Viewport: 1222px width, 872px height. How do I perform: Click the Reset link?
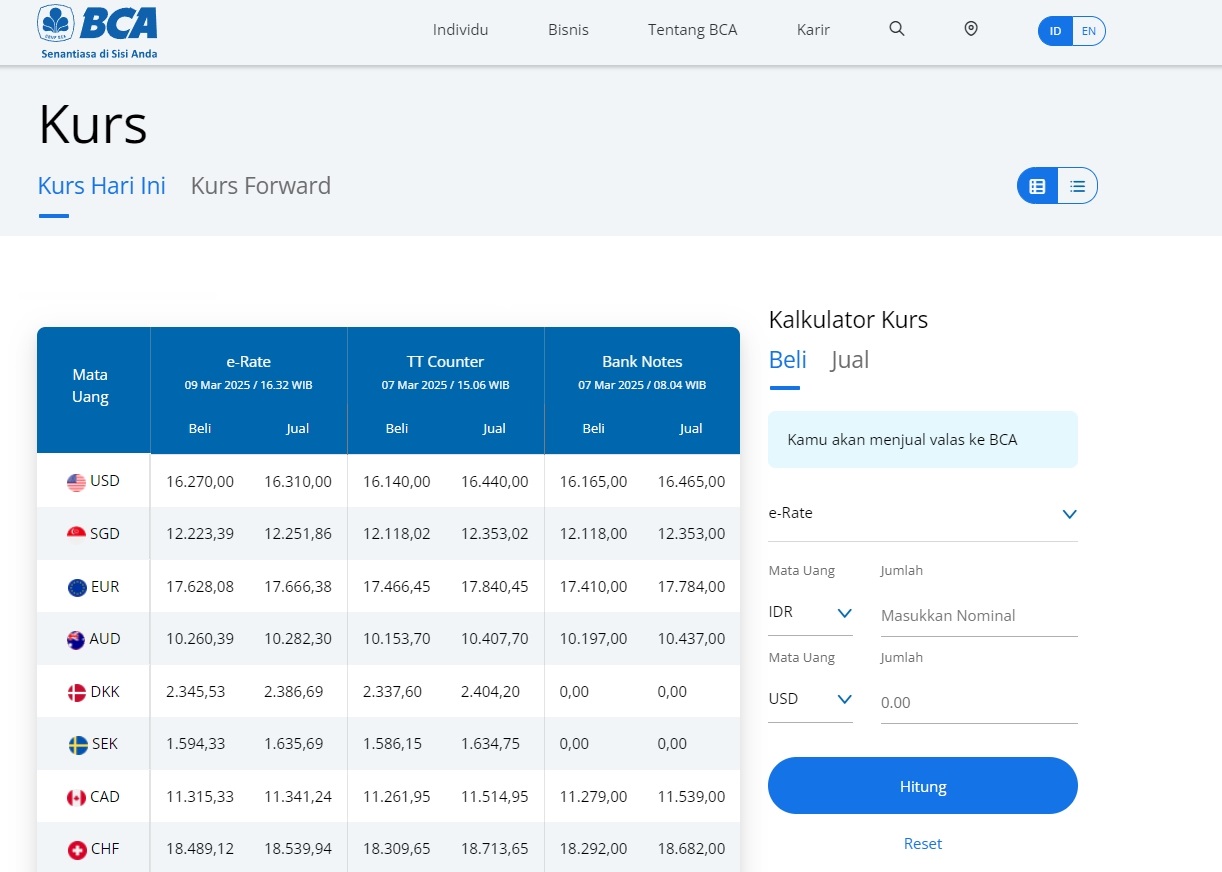point(923,844)
